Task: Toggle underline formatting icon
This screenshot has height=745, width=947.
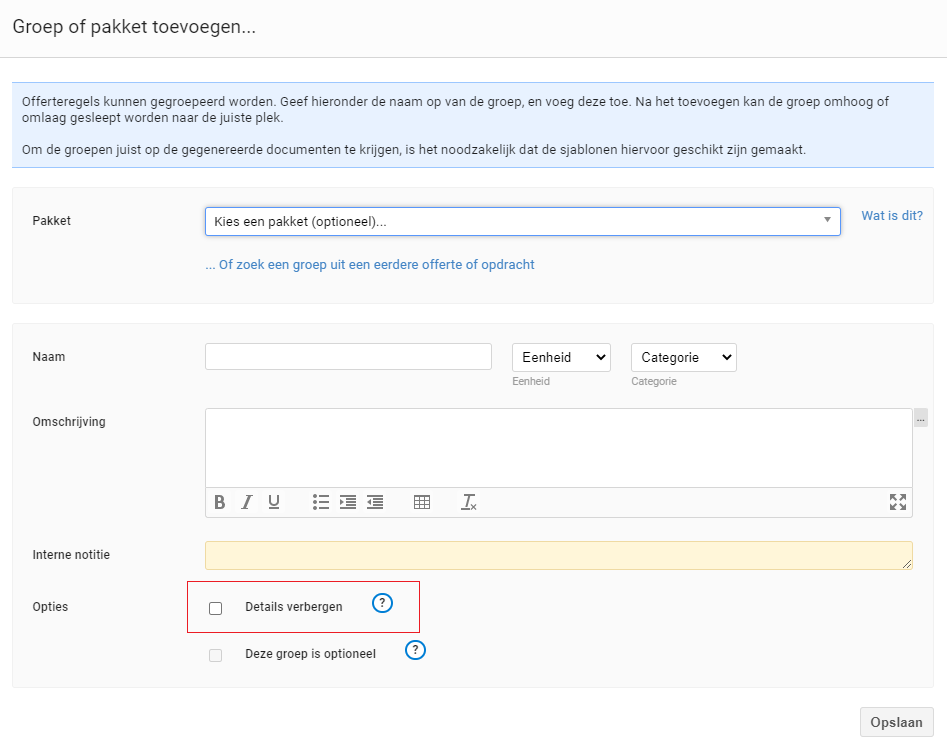Action: point(274,502)
